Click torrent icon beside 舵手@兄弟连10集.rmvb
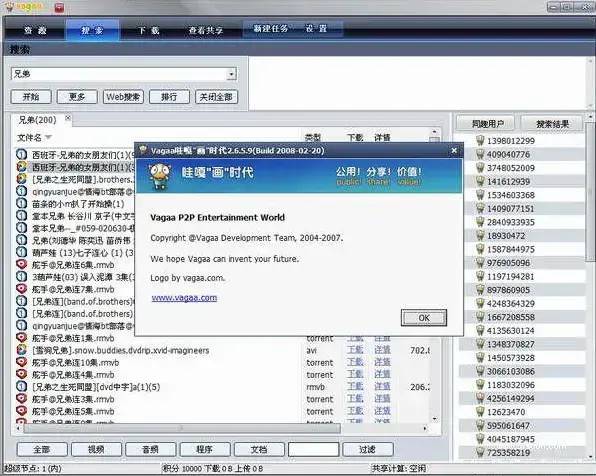The width and height of the screenshot is (596, 476). [x=21, y=362]
